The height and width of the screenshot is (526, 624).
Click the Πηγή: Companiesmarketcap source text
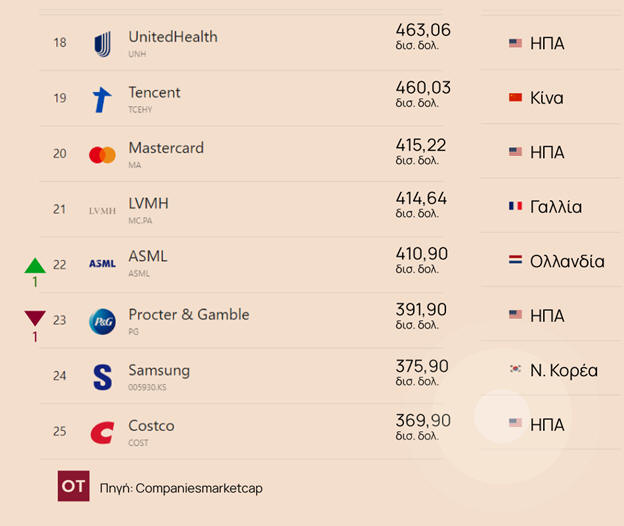tap(181, 487)
